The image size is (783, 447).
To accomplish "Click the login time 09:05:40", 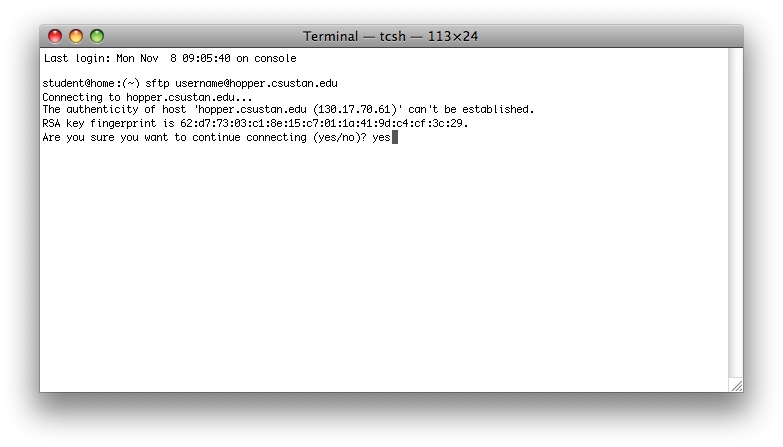I will 206,58.
